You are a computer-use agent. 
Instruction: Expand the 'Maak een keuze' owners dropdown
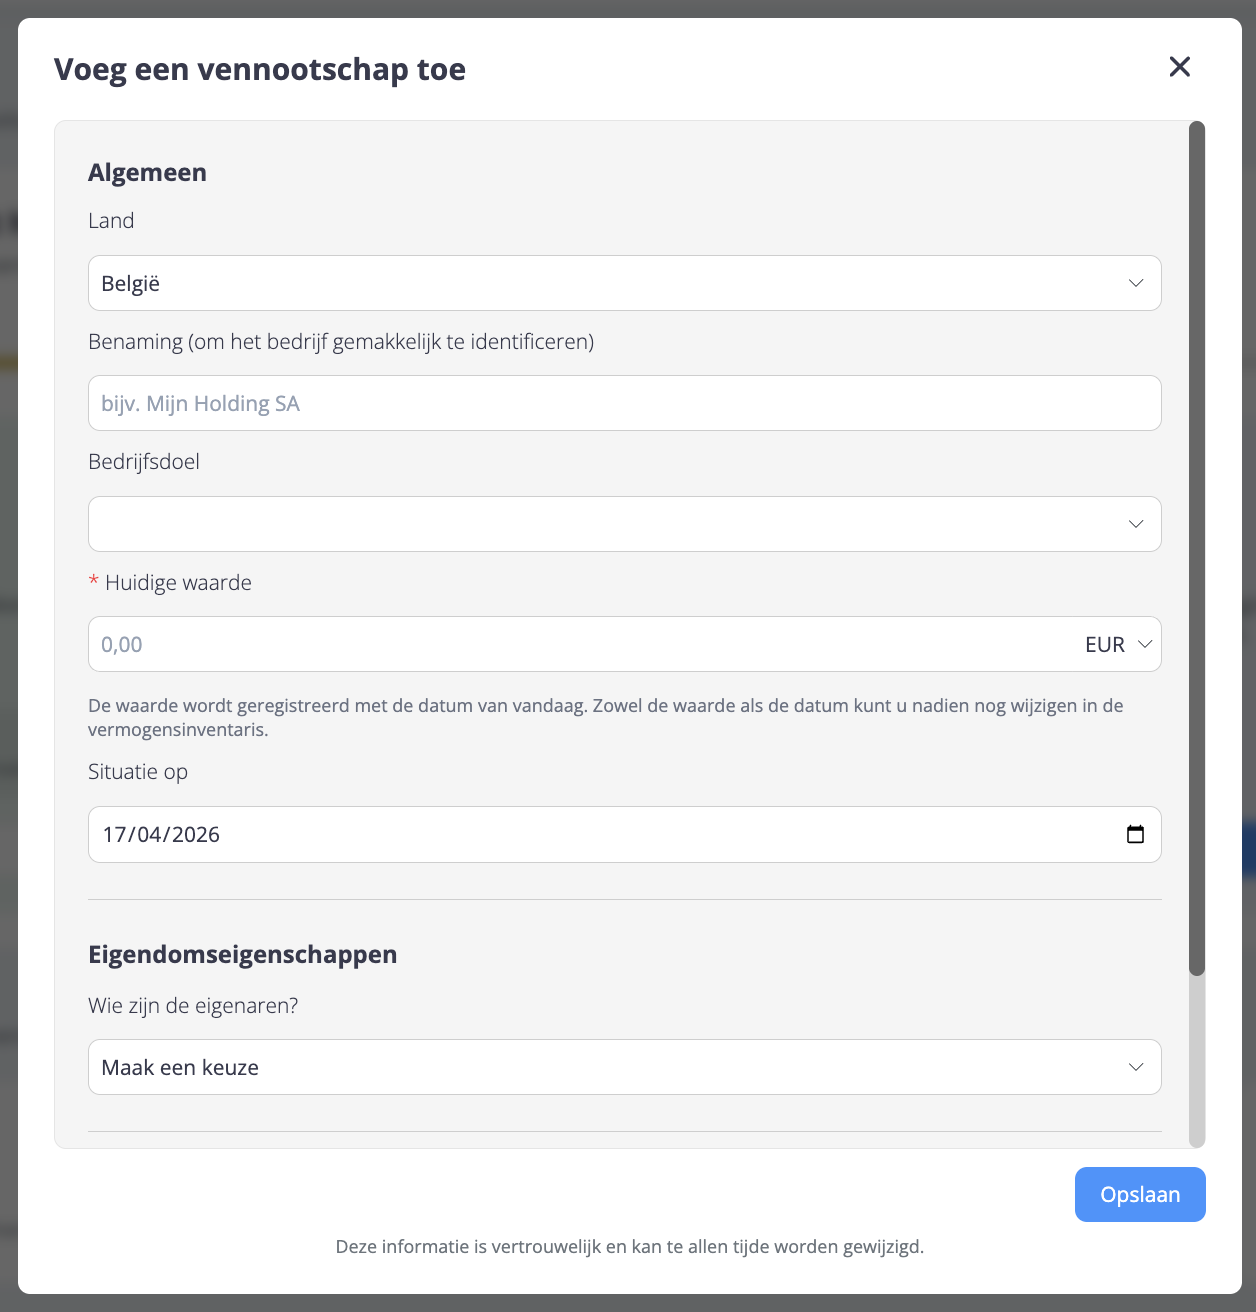(x=600, y=1067)
